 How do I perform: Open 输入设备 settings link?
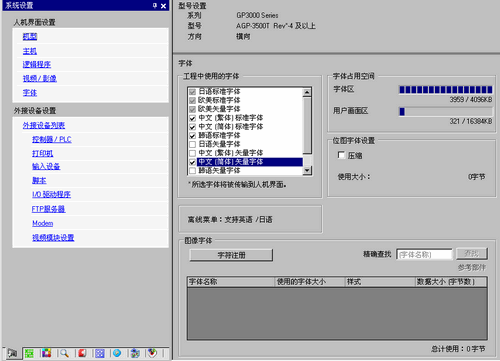46,166
